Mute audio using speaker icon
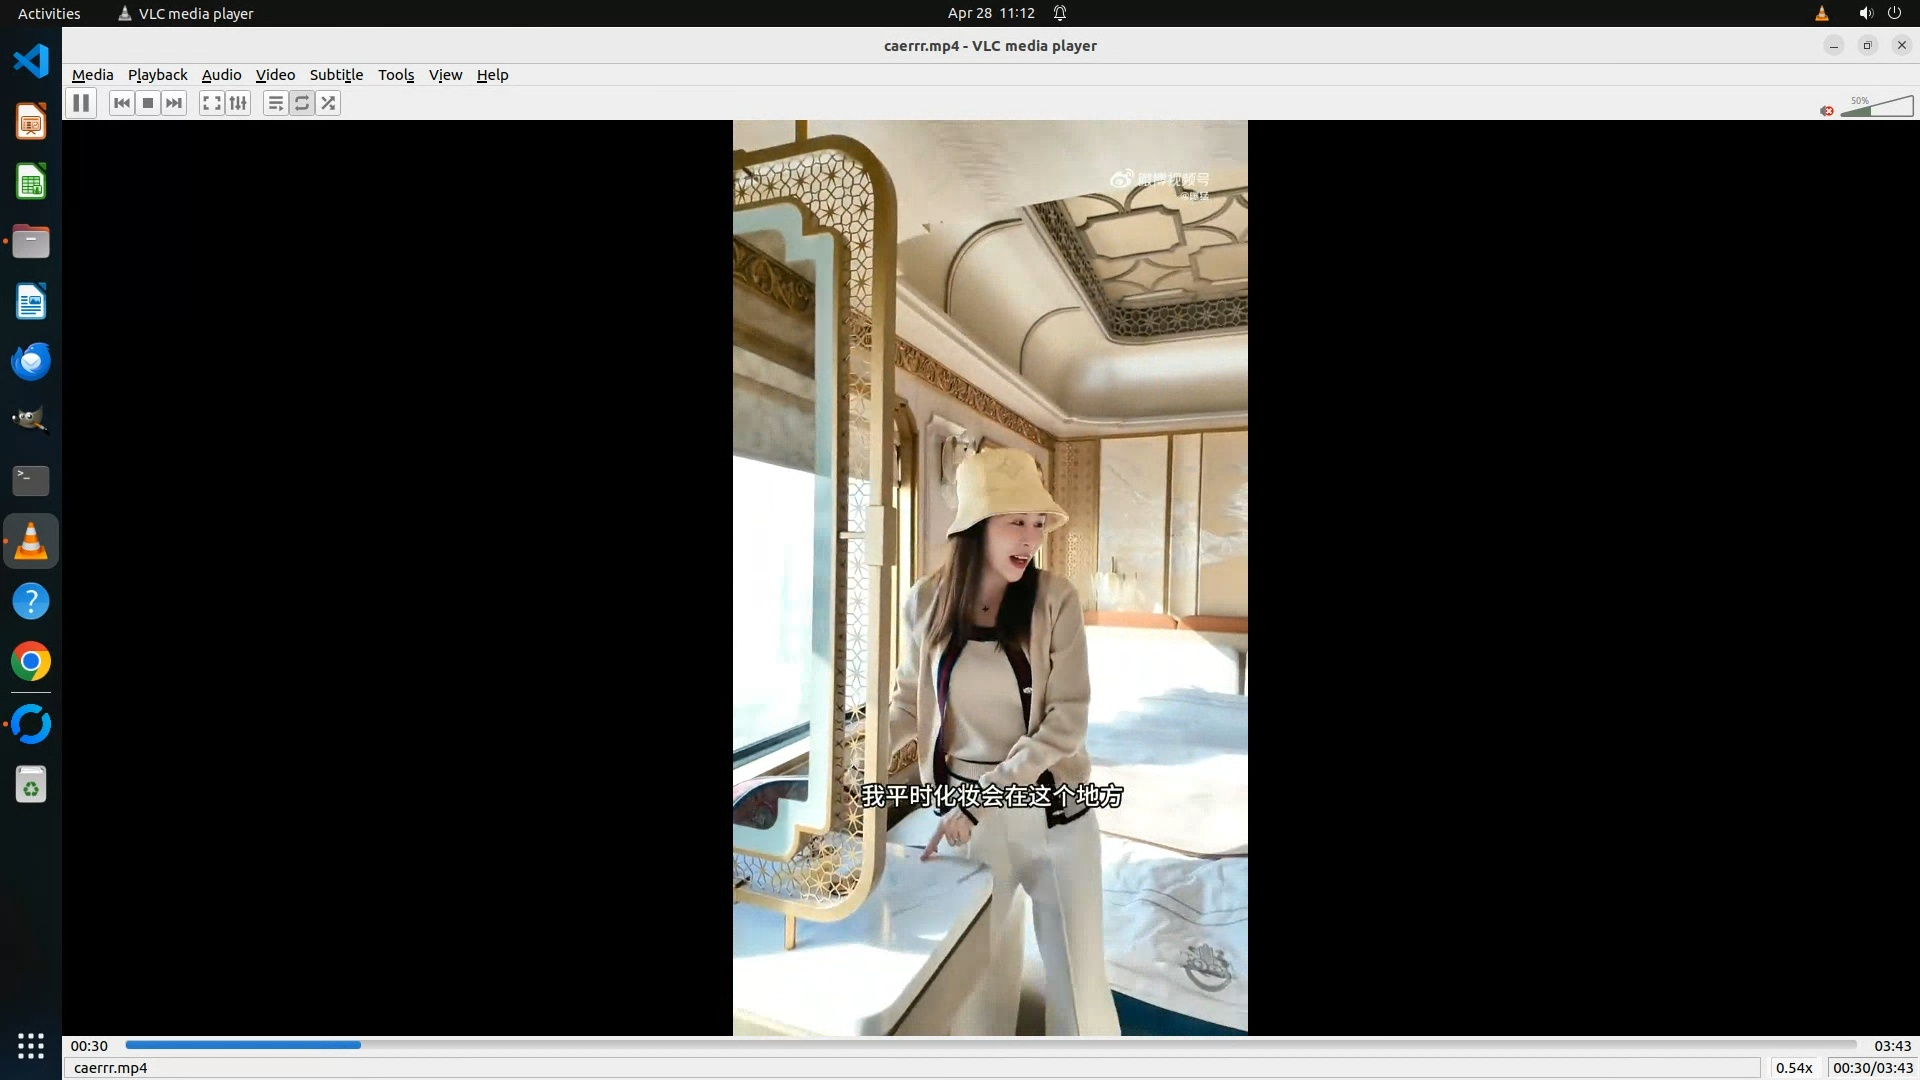Image resolution: width=1920 pixels, height=1080 pixels. pos(1827,111)
